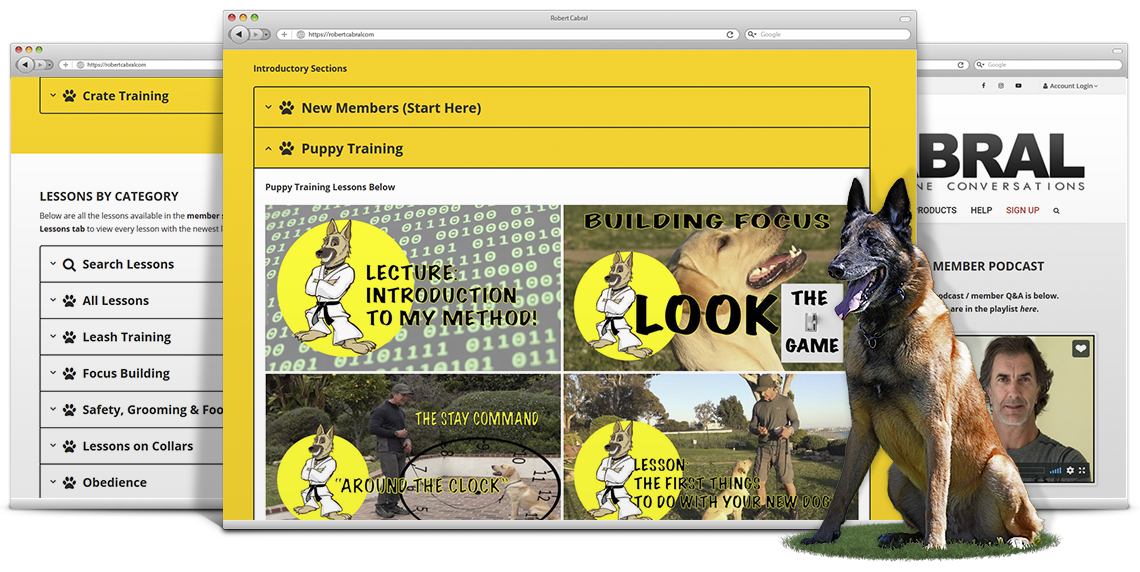Click the 'LESSONS BY CATEGORY' heading

point(109,196)
